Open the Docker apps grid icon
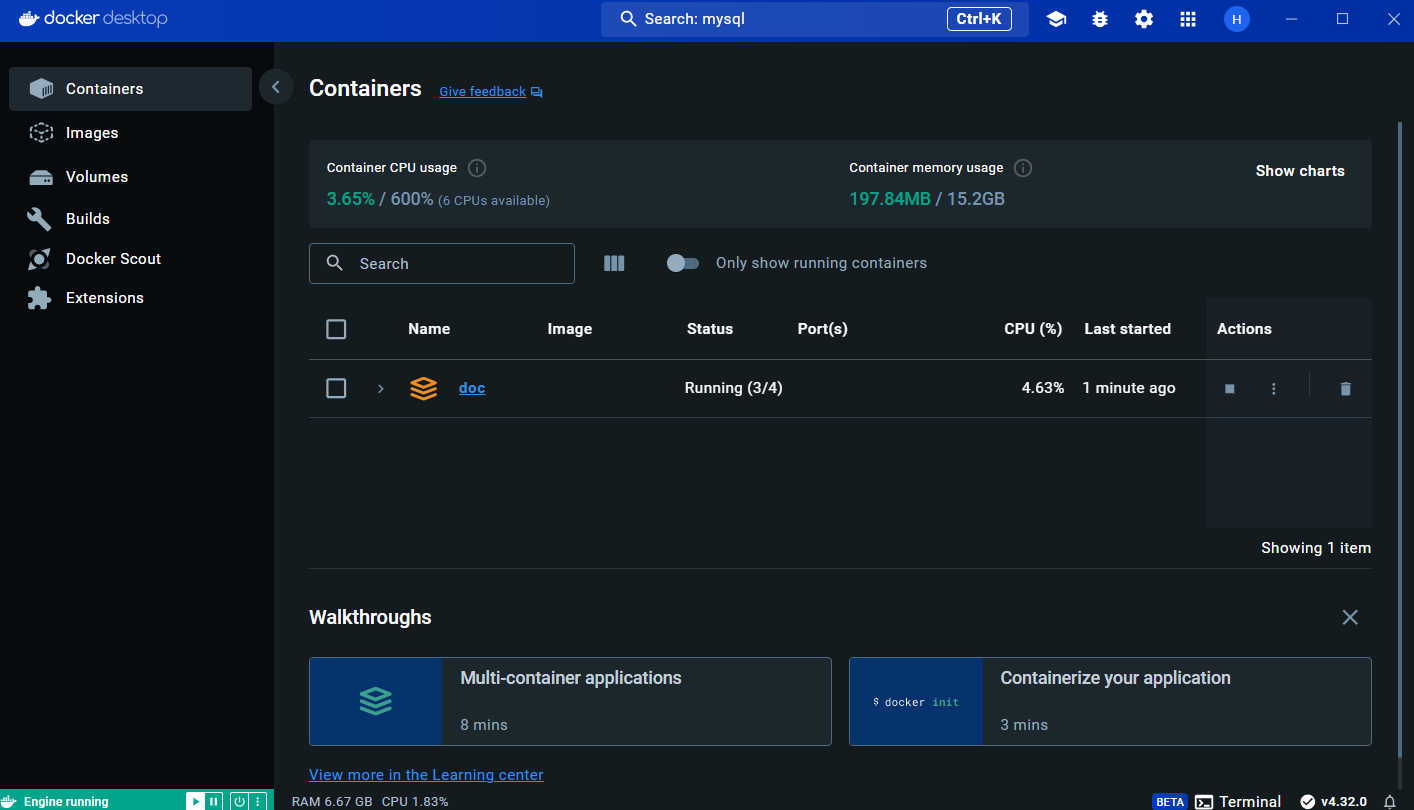1414x810 pixels. point(1188,19)
